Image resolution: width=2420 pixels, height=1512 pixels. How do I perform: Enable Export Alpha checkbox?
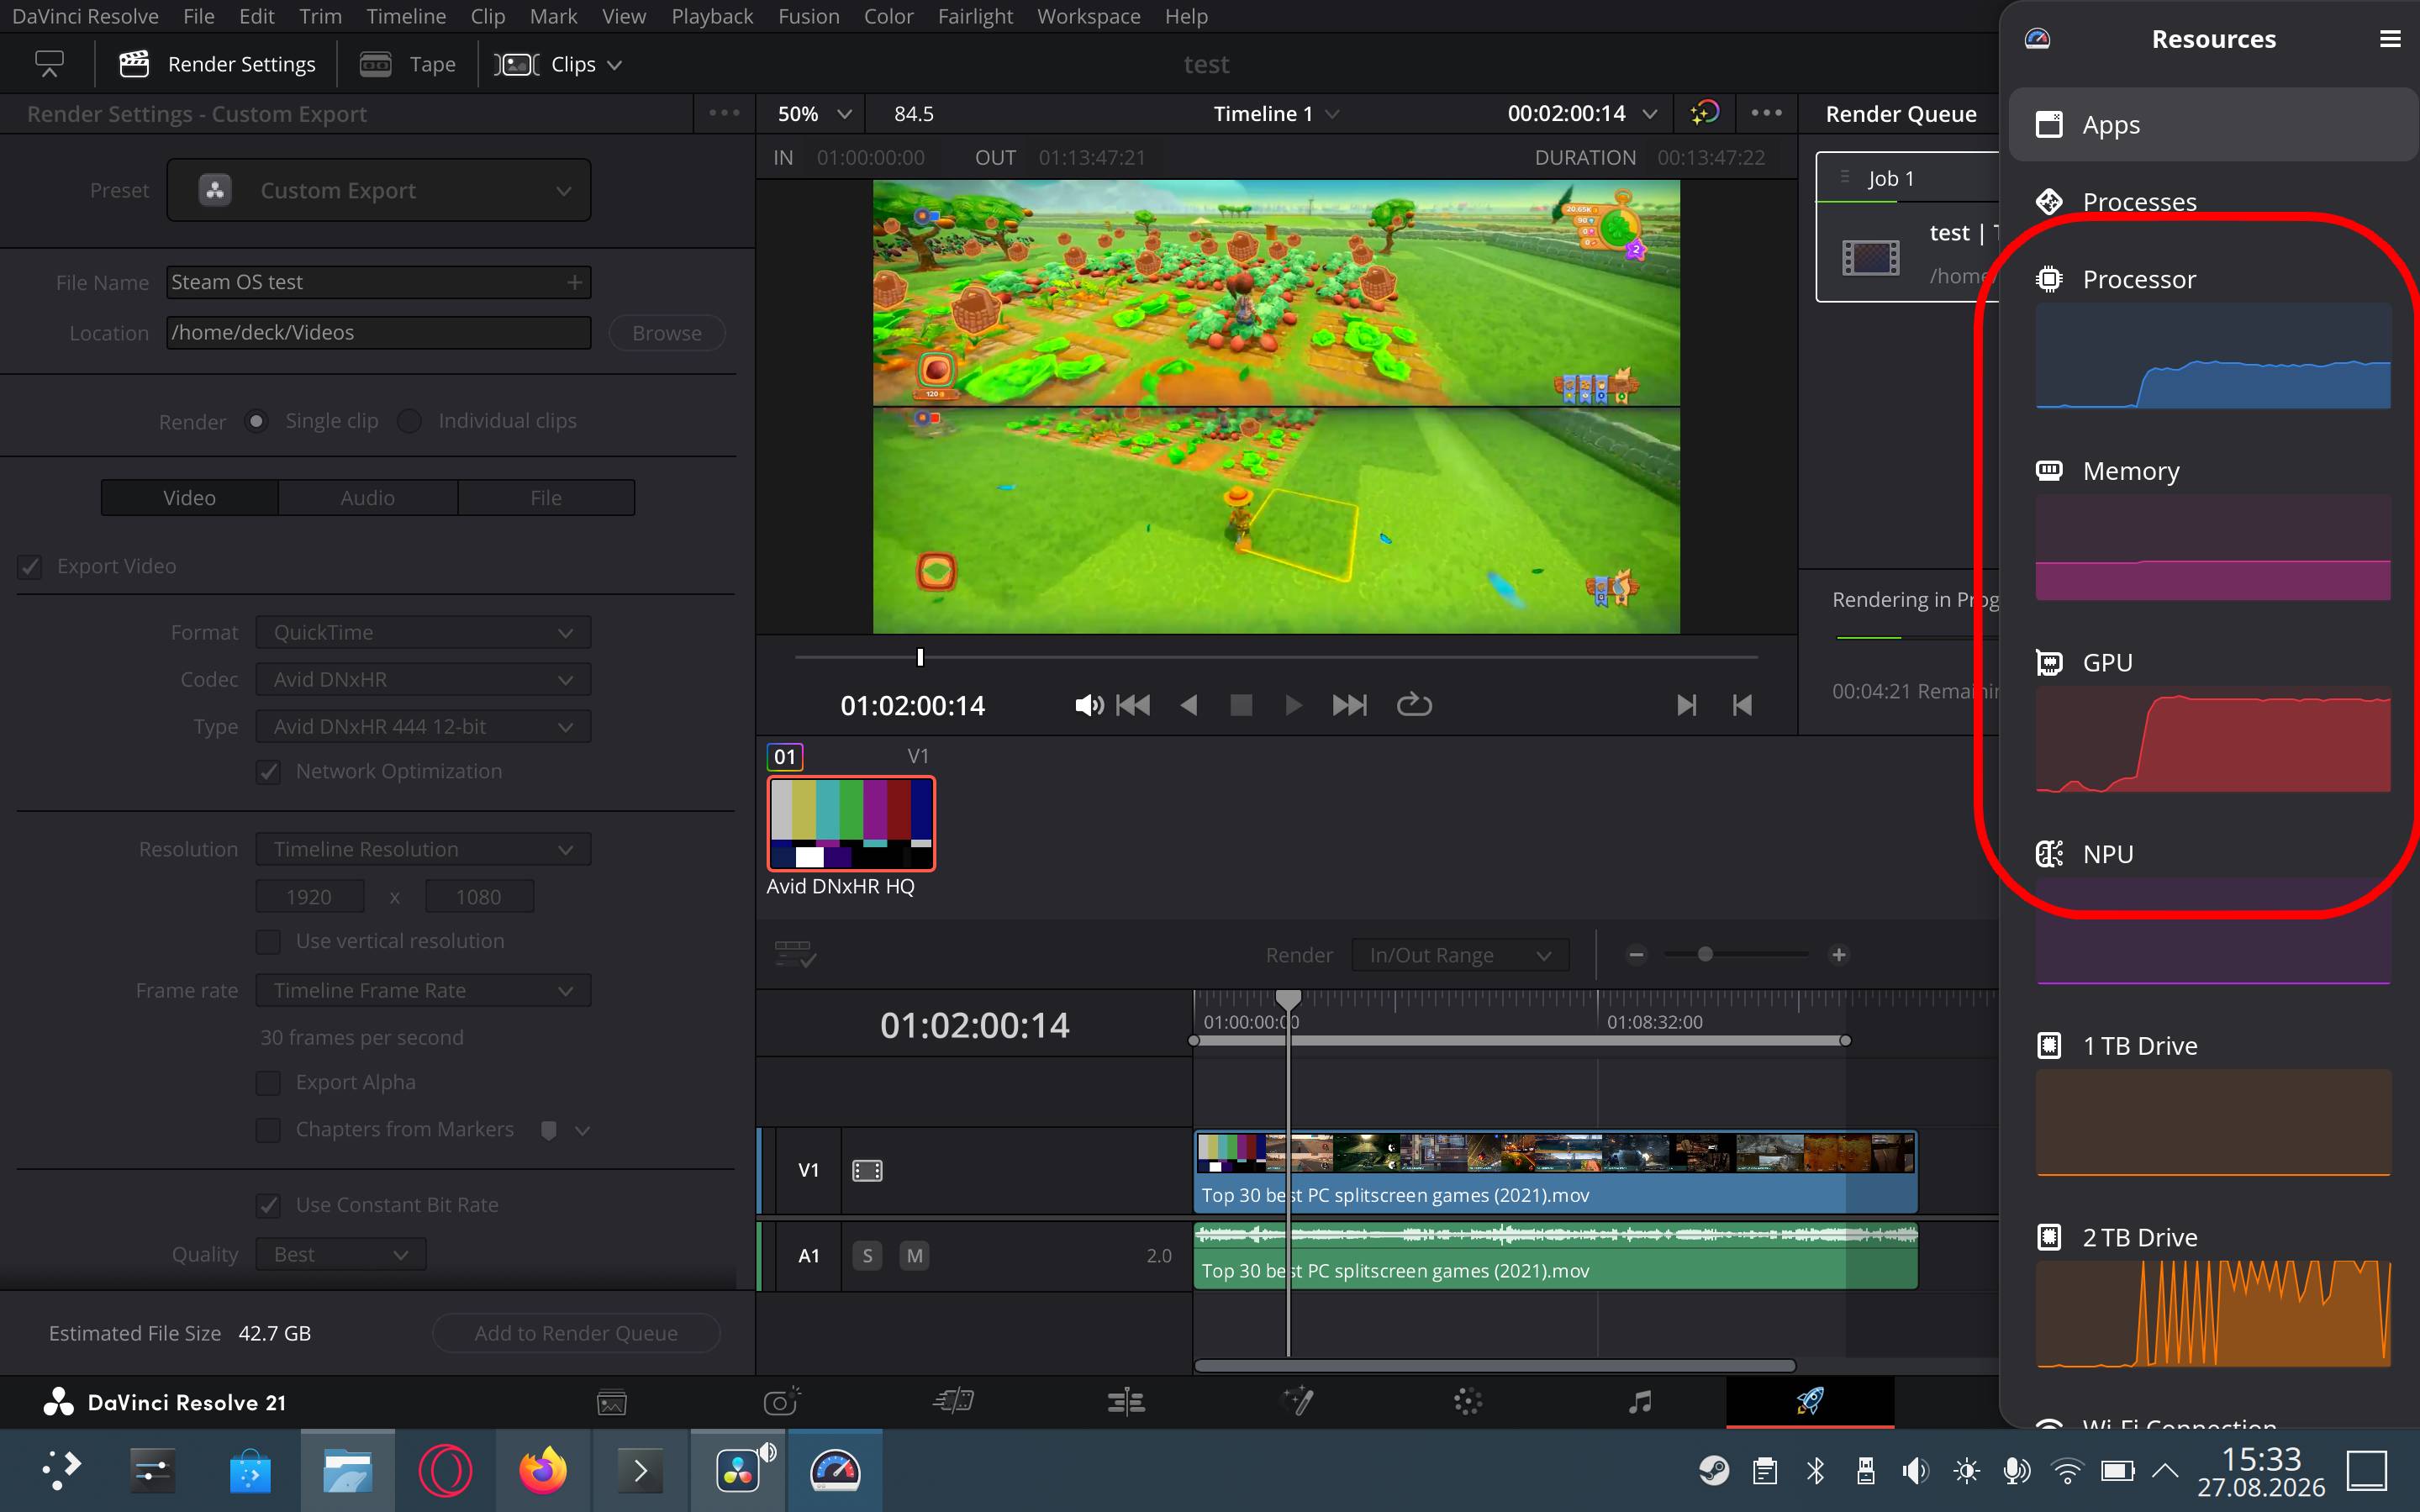268,1082
